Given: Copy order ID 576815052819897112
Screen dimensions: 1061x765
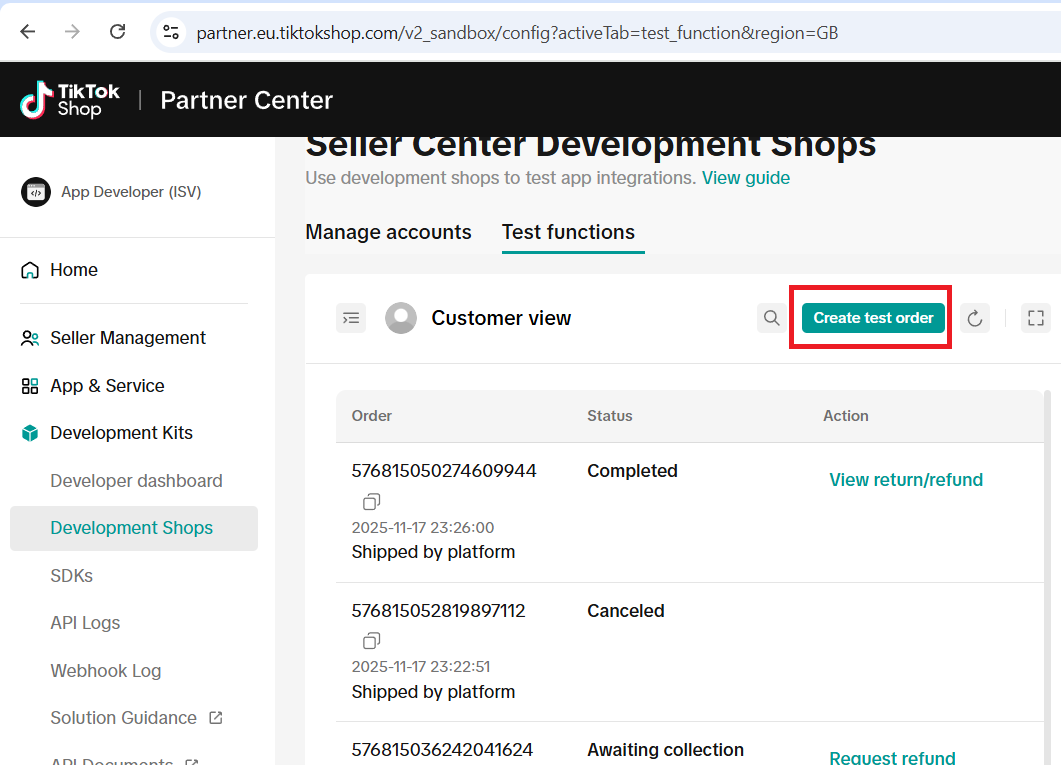Looking at the screenshot, I should (372, 641).
